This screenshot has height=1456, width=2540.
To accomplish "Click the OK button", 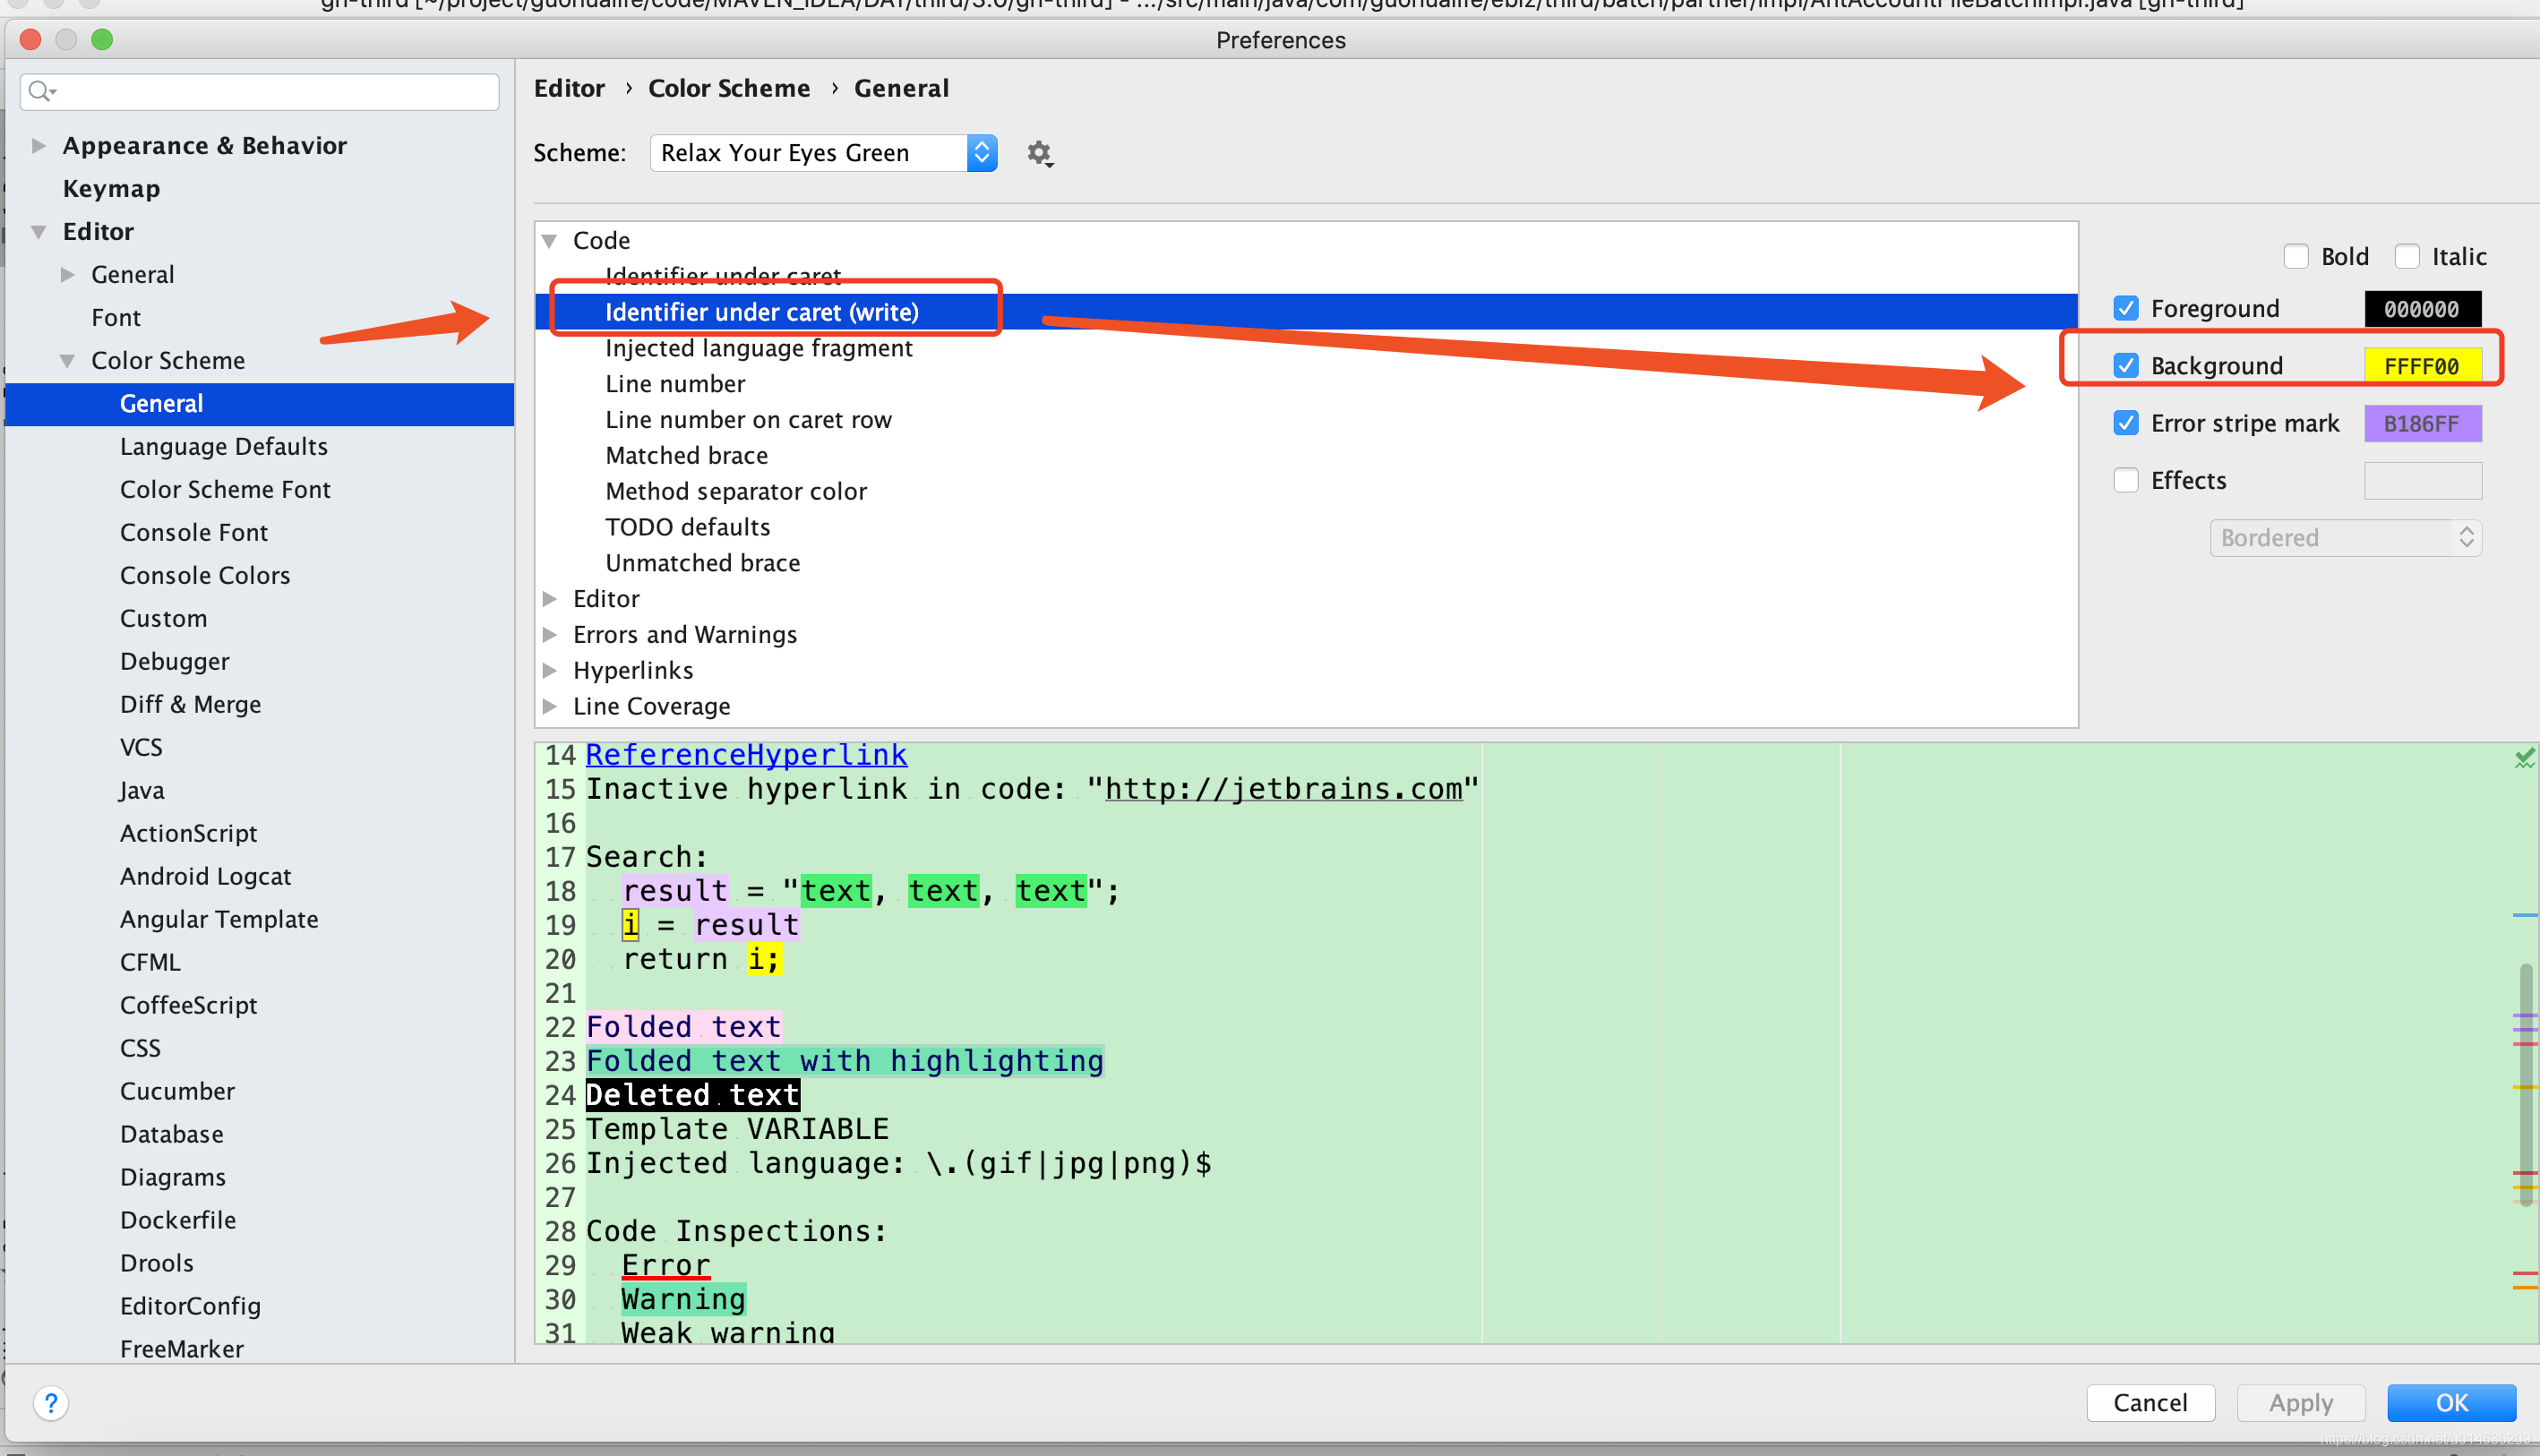I will pyautogui.click(x=2451, y=1403).
